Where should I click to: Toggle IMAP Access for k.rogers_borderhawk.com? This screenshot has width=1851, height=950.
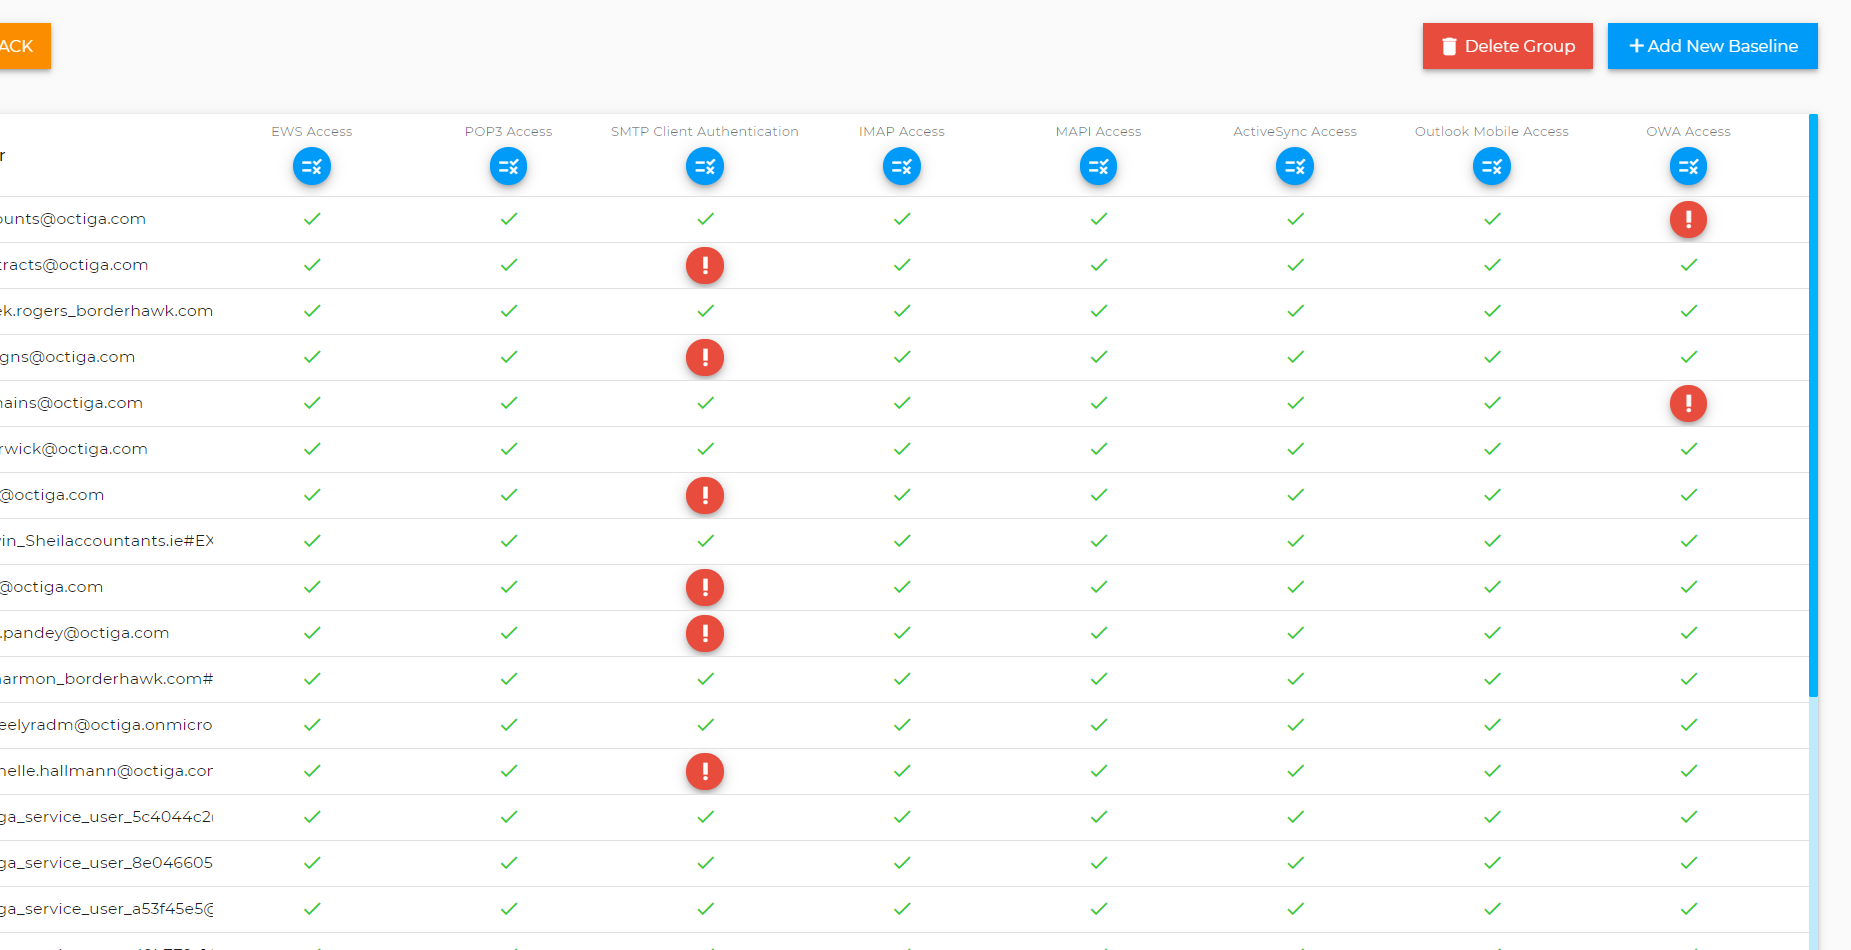(x=901, y=311)
